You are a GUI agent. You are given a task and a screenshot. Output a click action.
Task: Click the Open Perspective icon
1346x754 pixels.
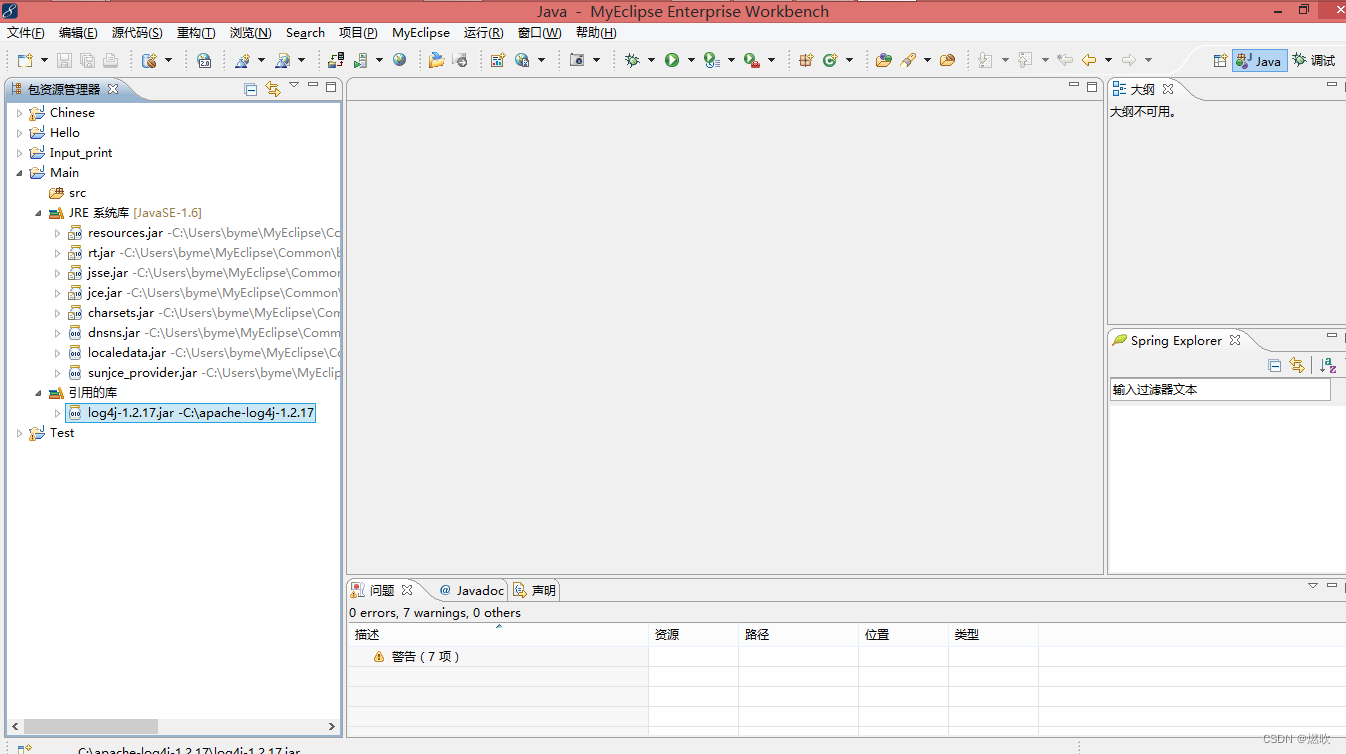(x=1220, y=60)
